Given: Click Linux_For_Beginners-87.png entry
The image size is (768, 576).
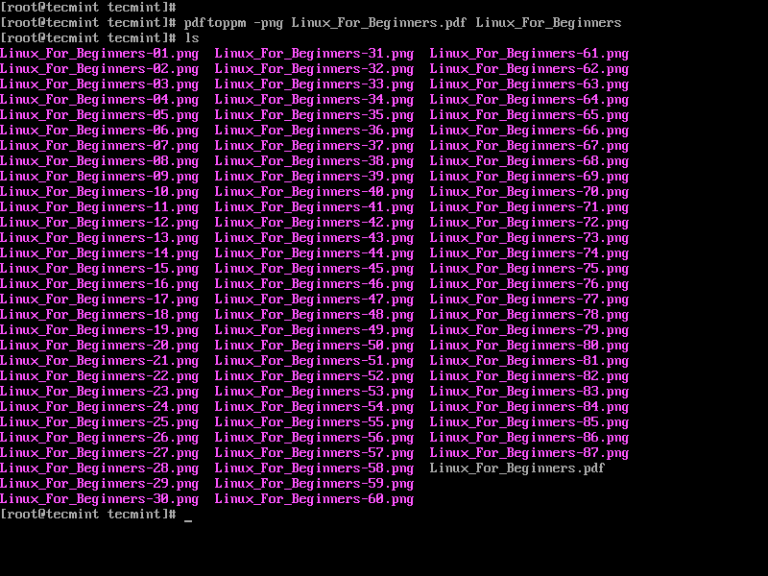Looking at the screenshot, I should (529, 453).
